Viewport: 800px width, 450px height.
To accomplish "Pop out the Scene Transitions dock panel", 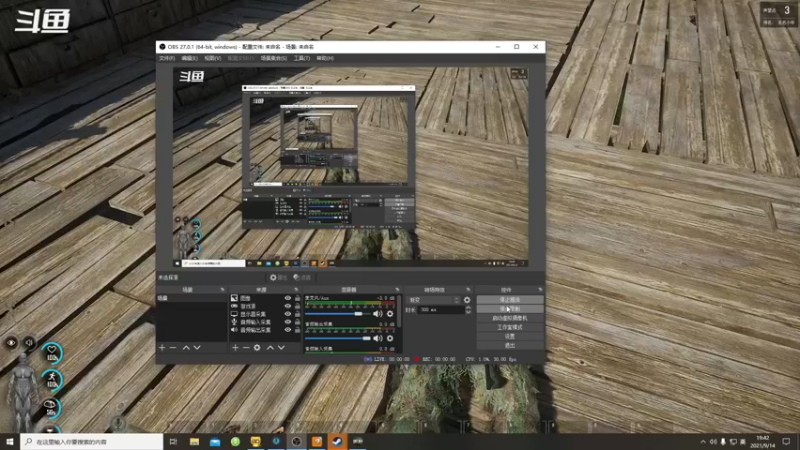I will coord(468,290).
